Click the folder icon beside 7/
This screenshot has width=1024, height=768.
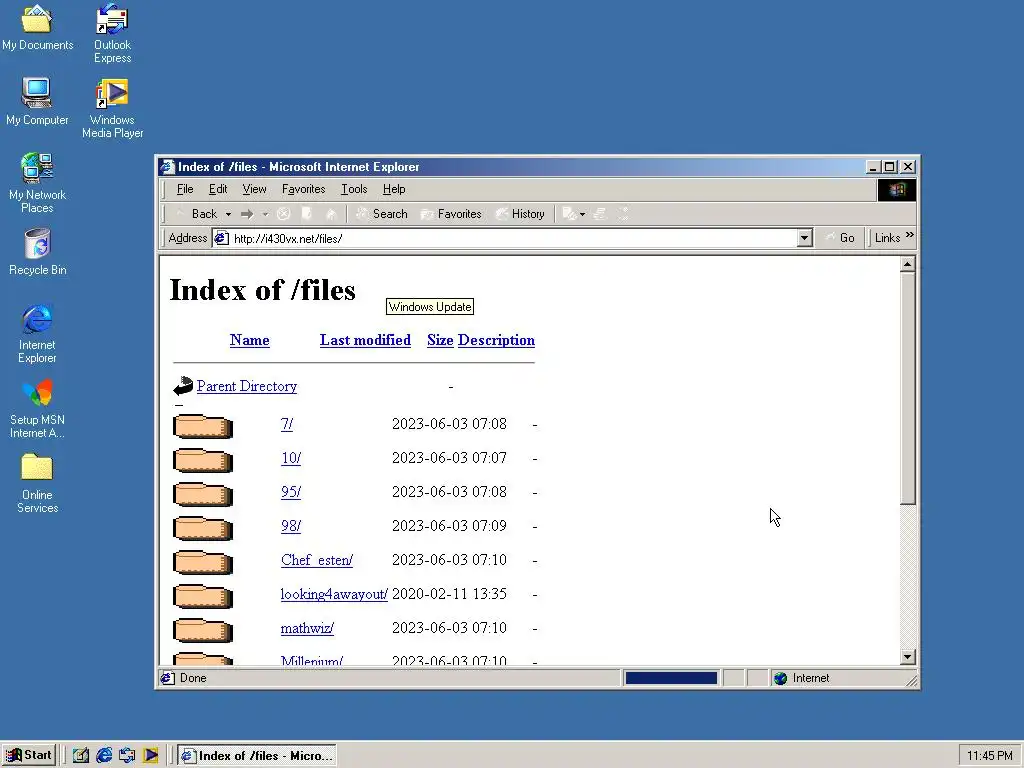[x=203, y=425]
